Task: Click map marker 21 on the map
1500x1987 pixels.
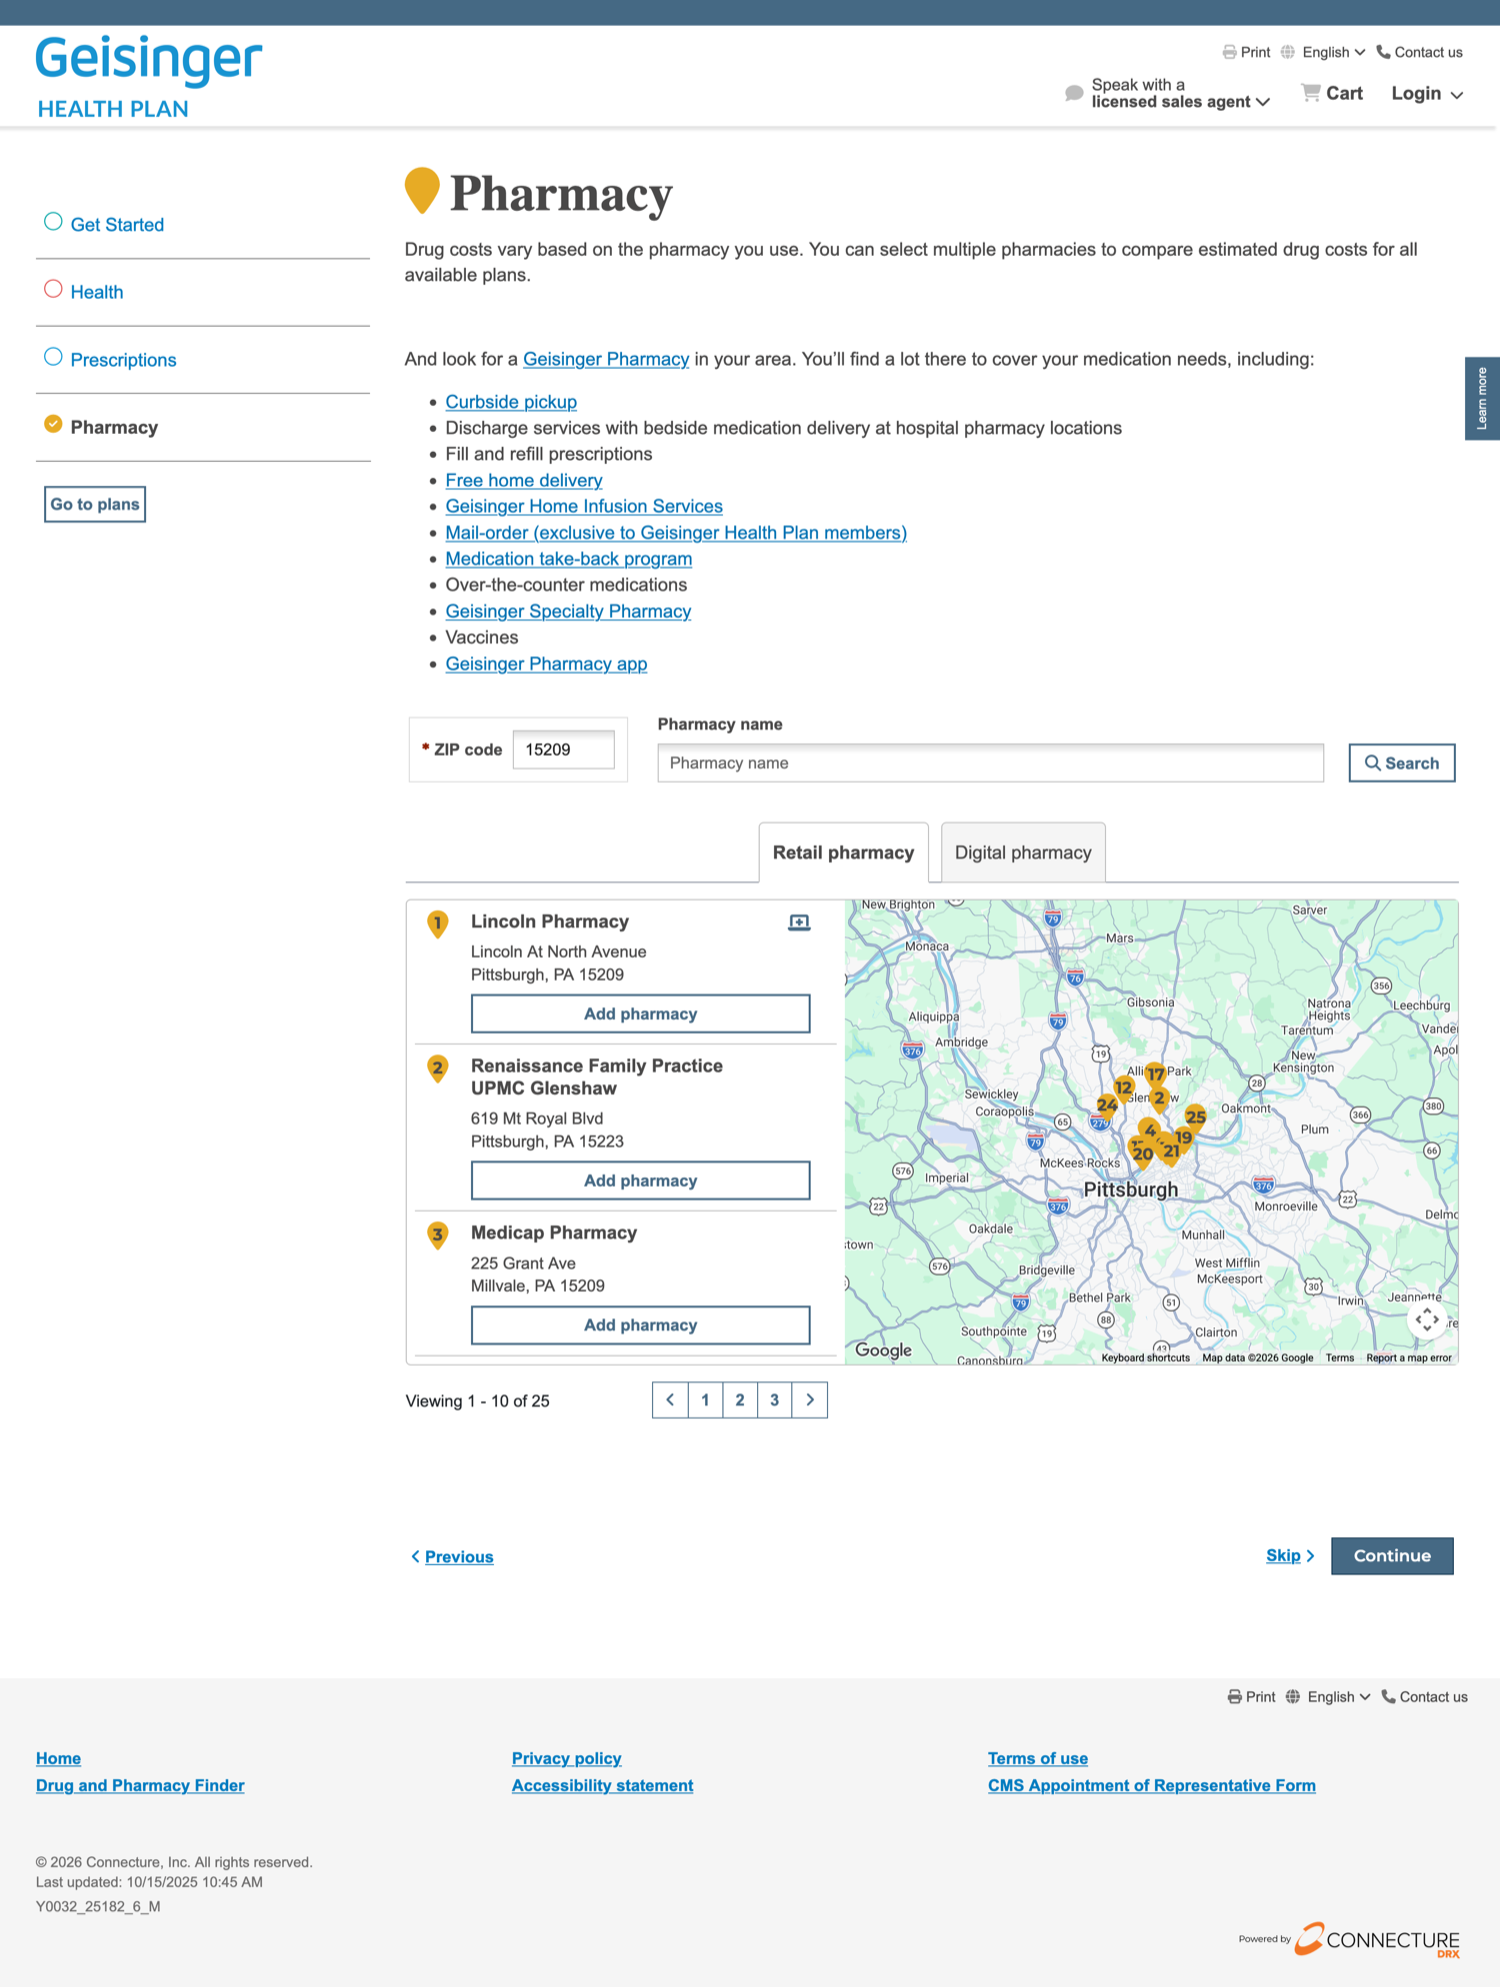Action: 1170,1151
